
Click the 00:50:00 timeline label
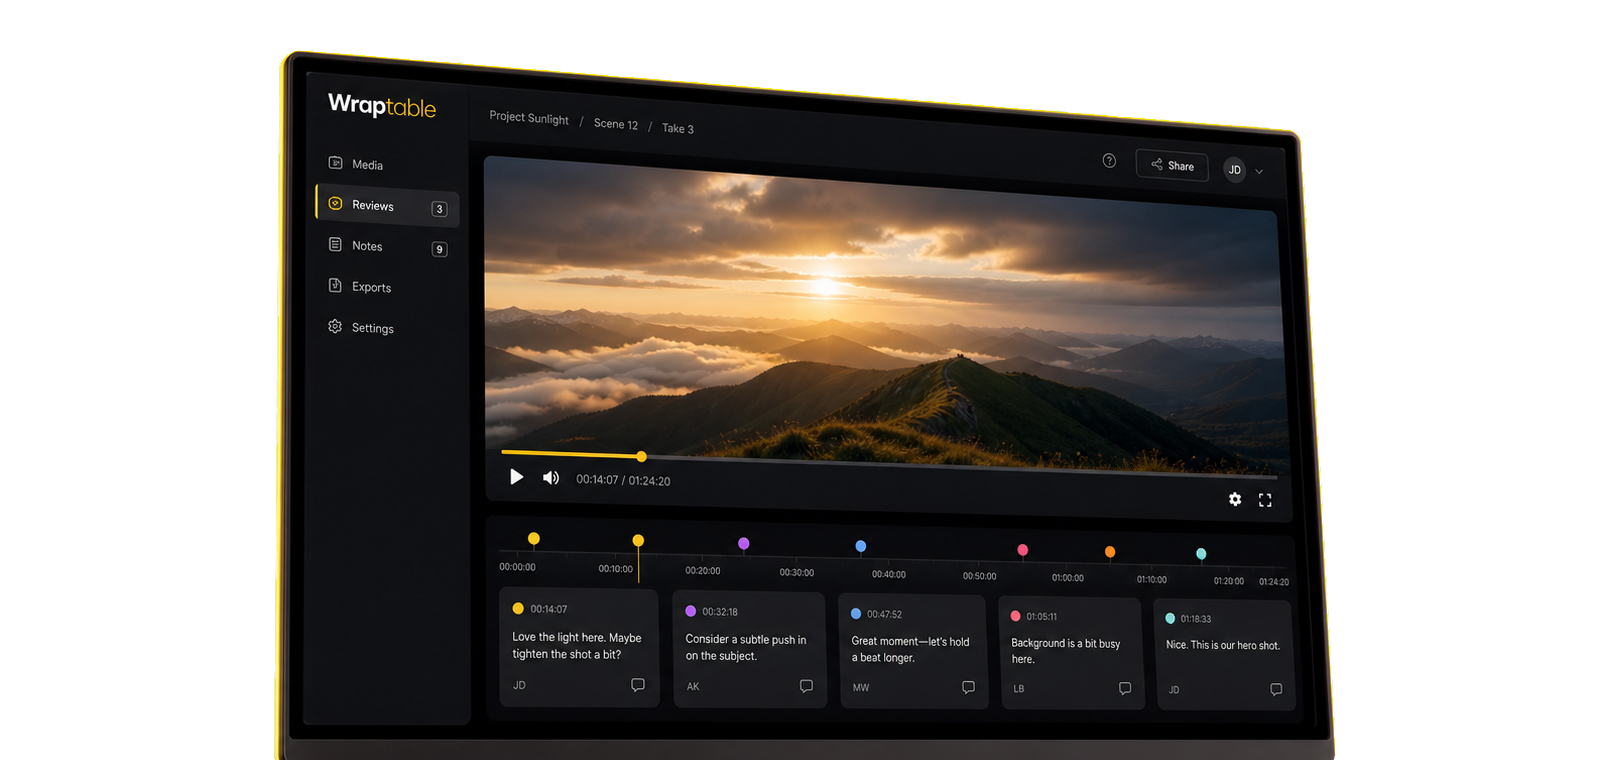coord(980,576)
